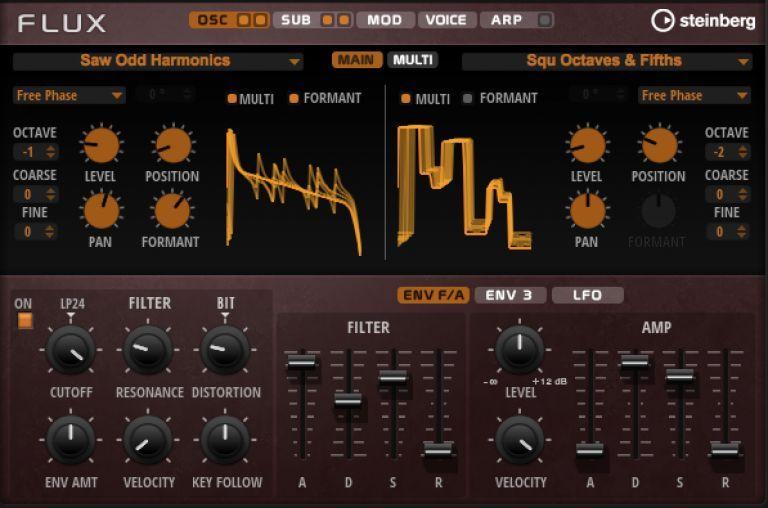Click the AMP LEVEL knob
The width and height of the screenshot is (768, 508).
(520, 349)
